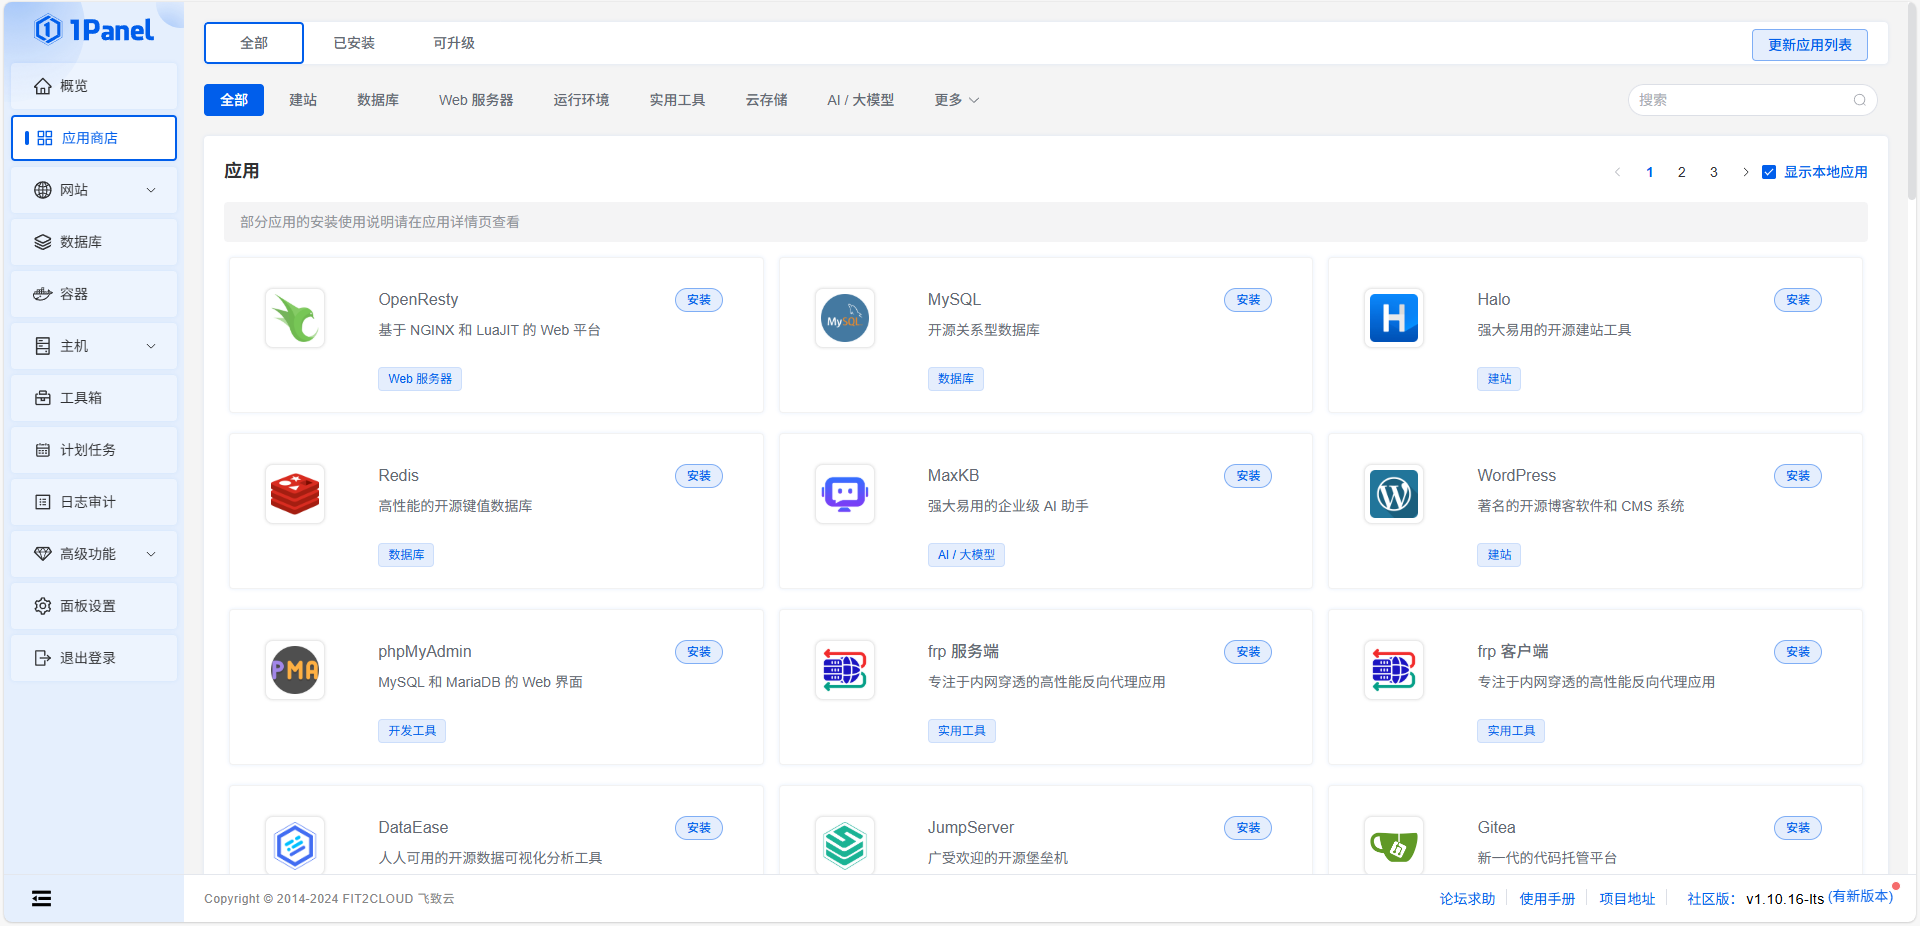
Task: Click the 网站 globe icon
Action: pyautogui.click(x=43, y=190)
